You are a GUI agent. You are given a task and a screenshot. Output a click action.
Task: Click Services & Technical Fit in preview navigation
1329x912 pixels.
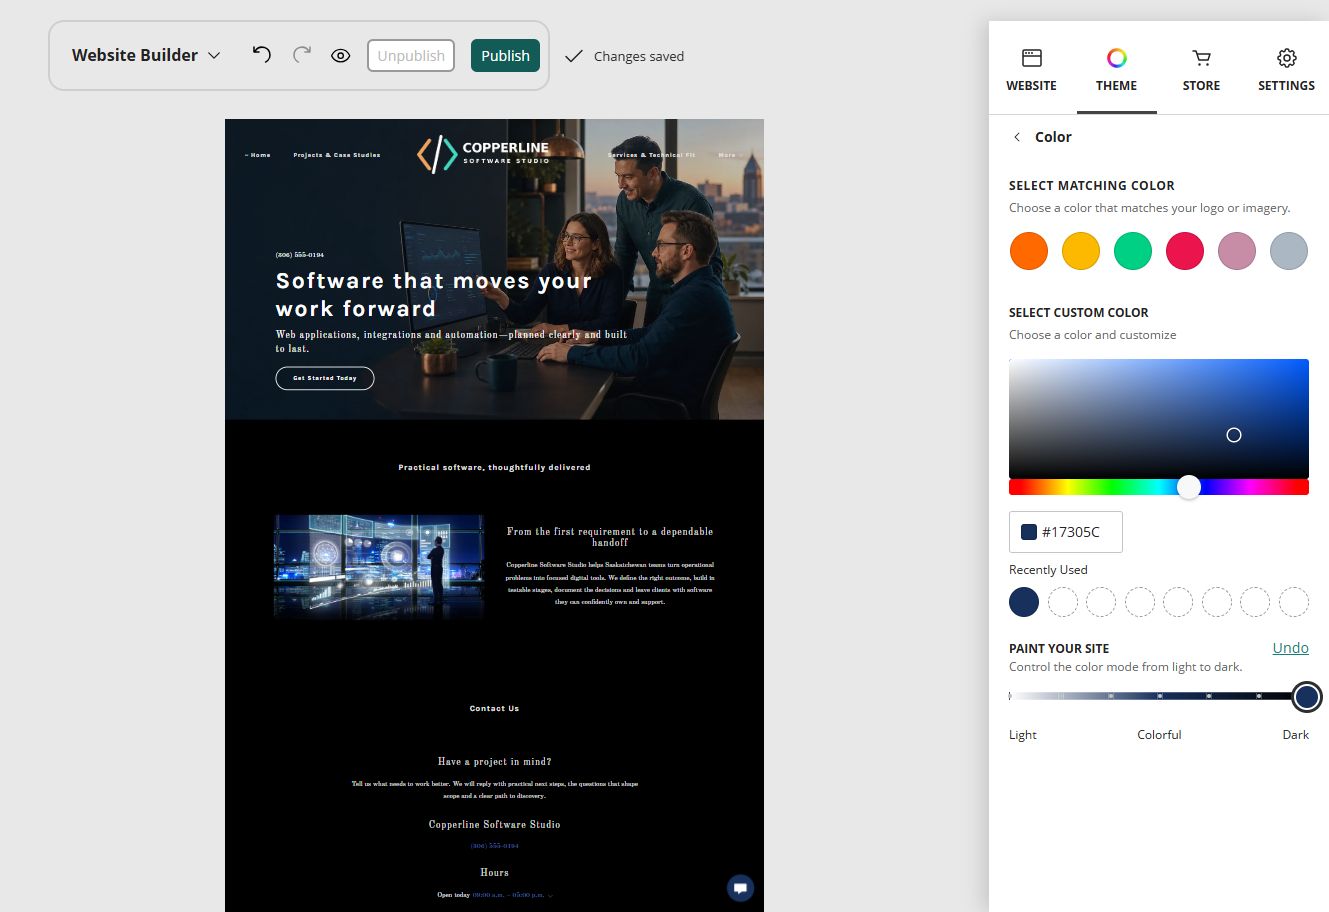pyautogui.click(x=651, y=155)
